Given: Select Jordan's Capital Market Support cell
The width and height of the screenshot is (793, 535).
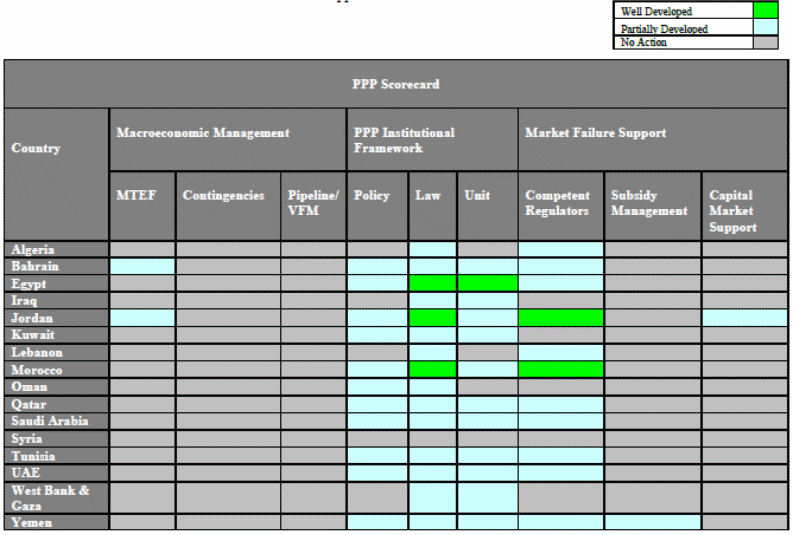Looking at the screenshot, I should click(744, 318).
